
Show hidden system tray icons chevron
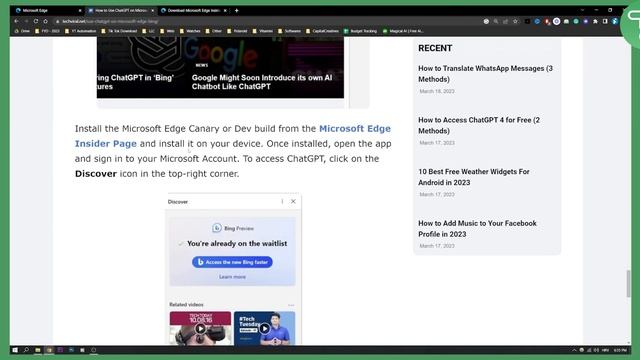pyautogui.click(x=574, y=350)
